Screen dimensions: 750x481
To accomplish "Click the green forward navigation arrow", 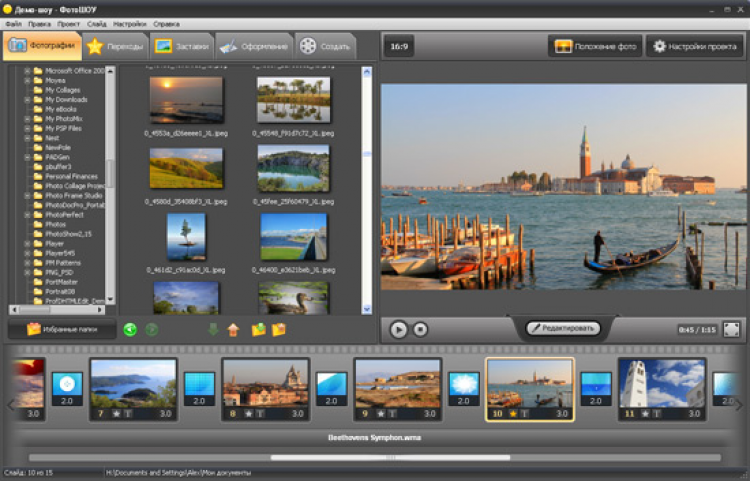I will click(152, 329).
